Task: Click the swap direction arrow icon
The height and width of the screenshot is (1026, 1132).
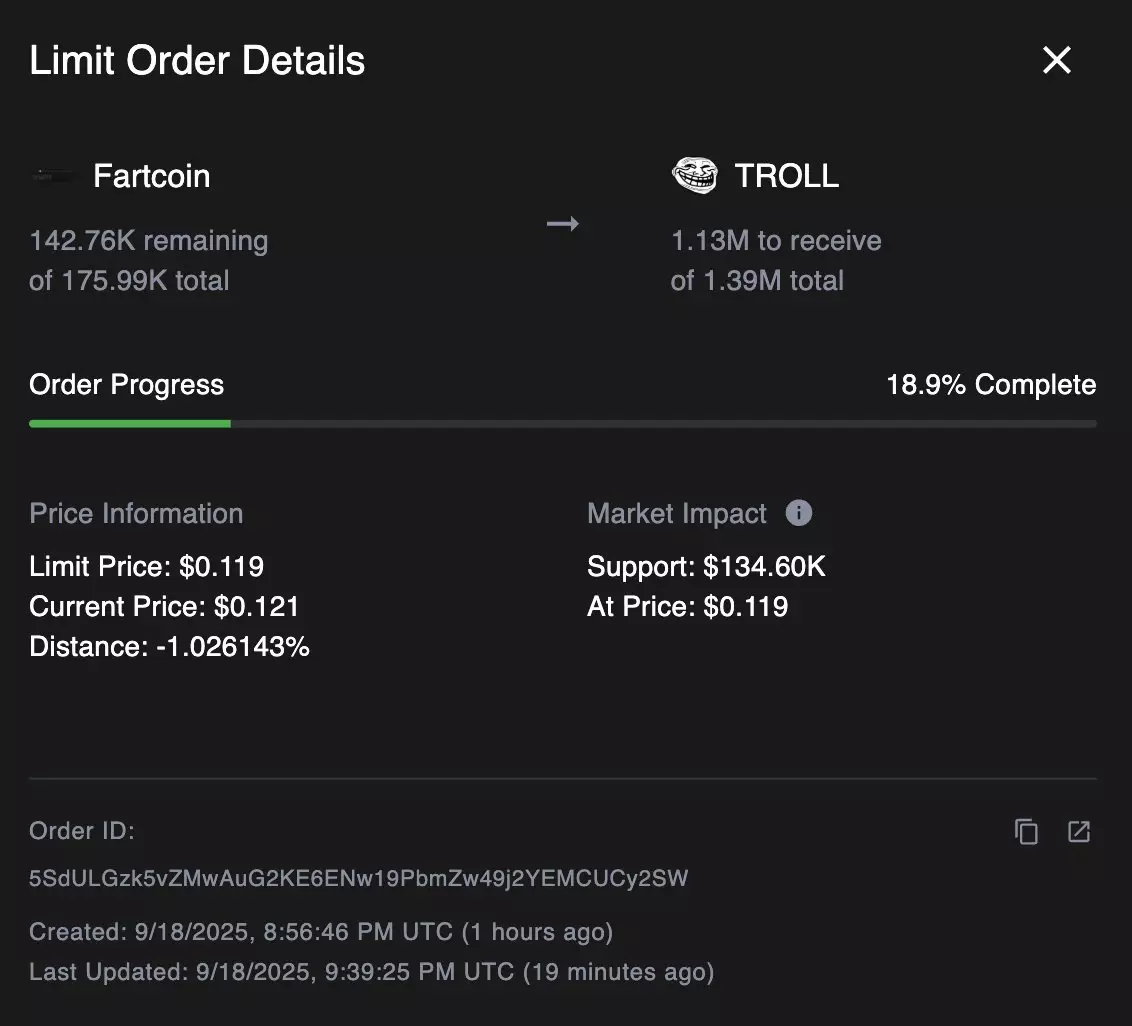Action: click(x=562, y=224)
